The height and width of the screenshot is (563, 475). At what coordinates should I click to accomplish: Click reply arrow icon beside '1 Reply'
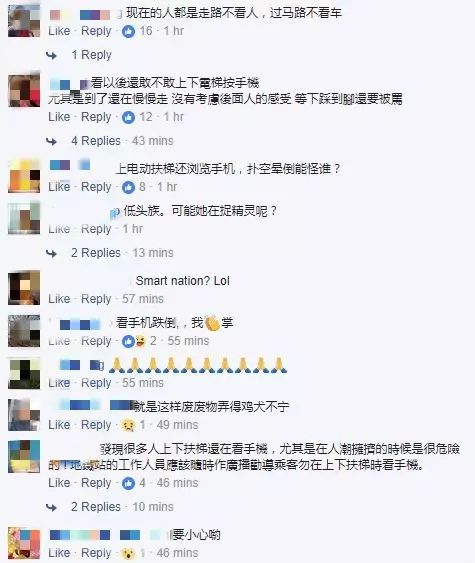tap(52, 55)
